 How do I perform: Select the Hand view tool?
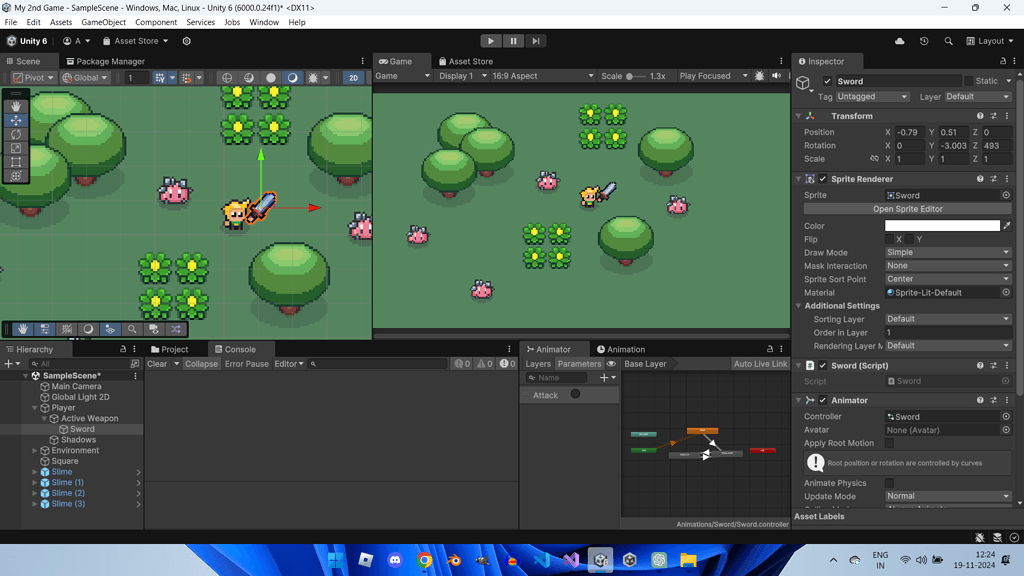point(16,106)
